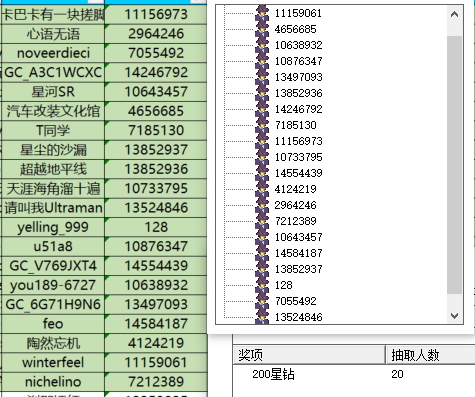Click spreadsheet cell feo

53,324
